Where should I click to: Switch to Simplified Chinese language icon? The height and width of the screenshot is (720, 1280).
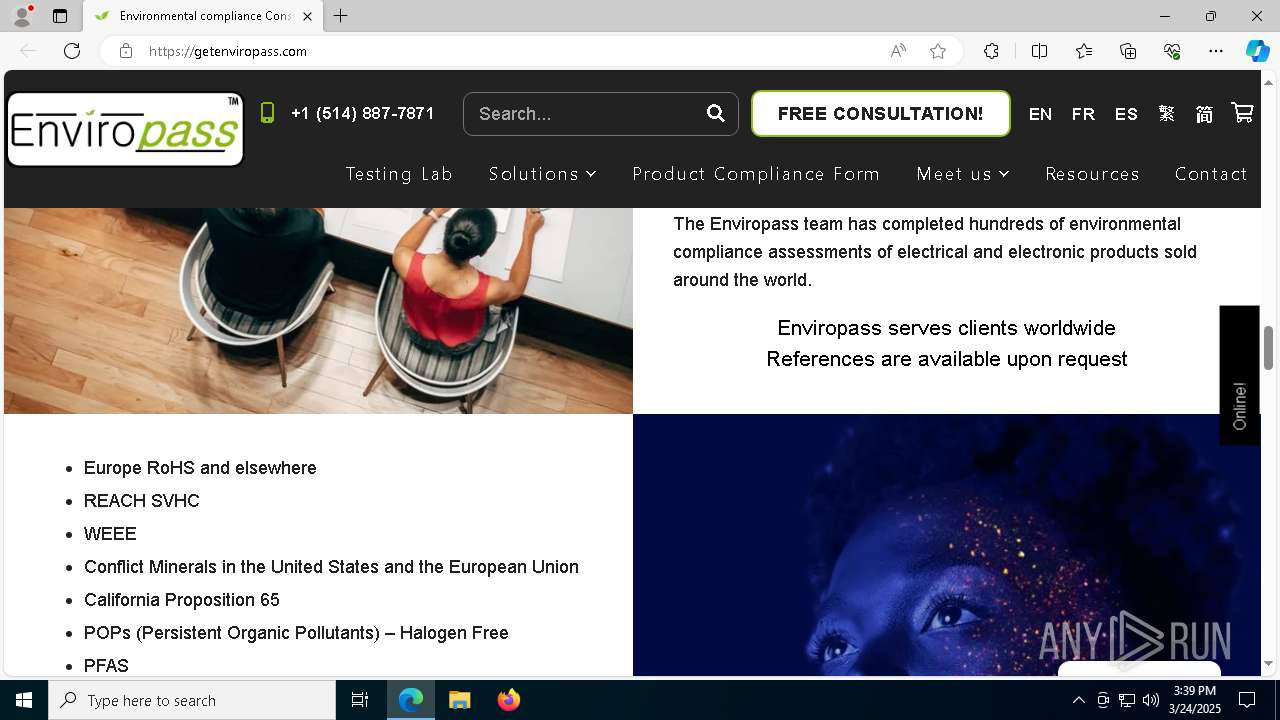click(x=1204, y=114)
